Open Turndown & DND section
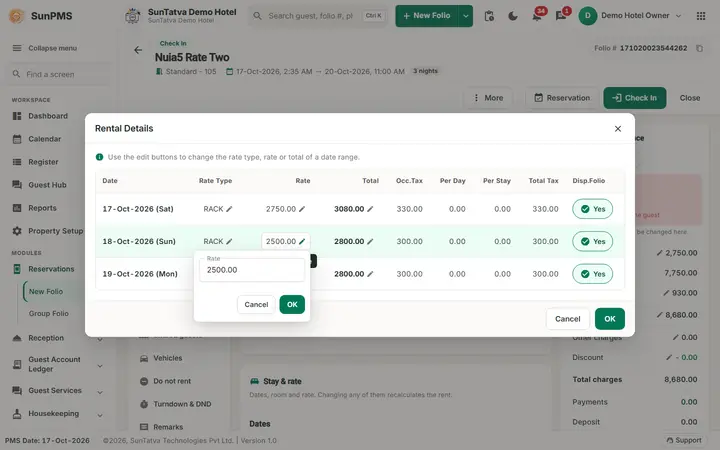Screen dimensions: 720x450 pyautogui.click(x=175, y=404)
